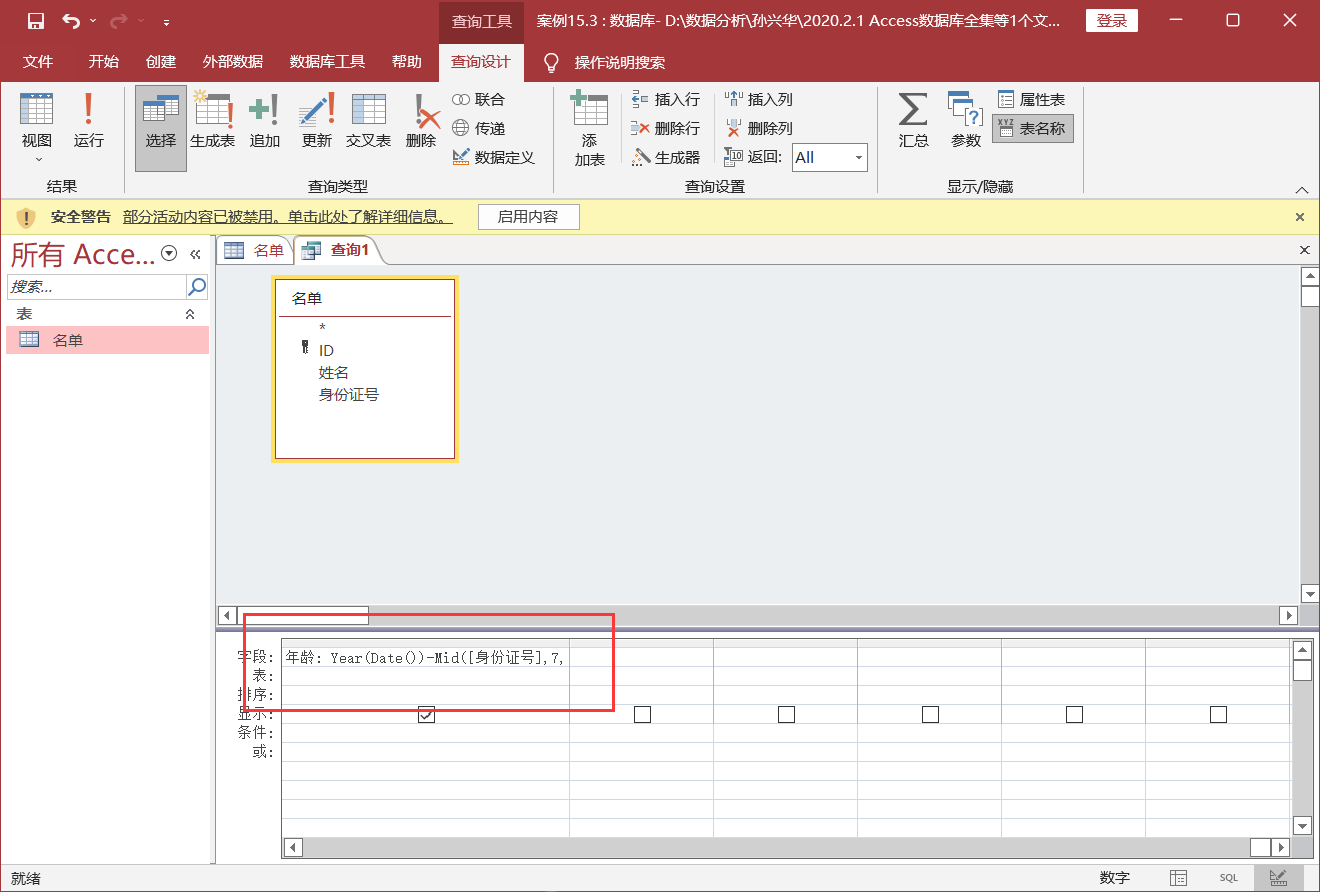Choose 生成表 make-table query
Viewport: 1320px width, 892px height.
pyautogui.click(x=213, y=121)
